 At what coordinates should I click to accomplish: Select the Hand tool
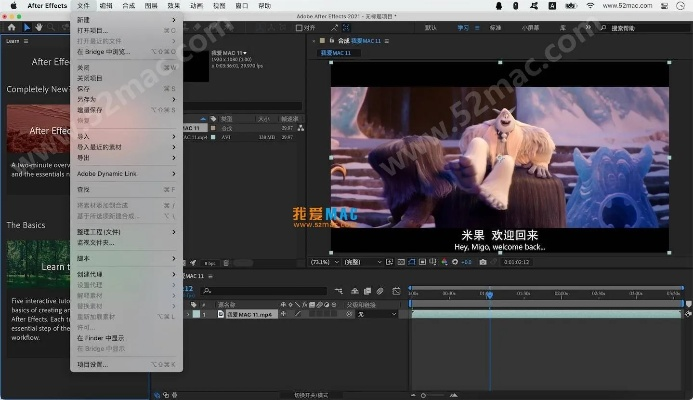tap(38, 28)
